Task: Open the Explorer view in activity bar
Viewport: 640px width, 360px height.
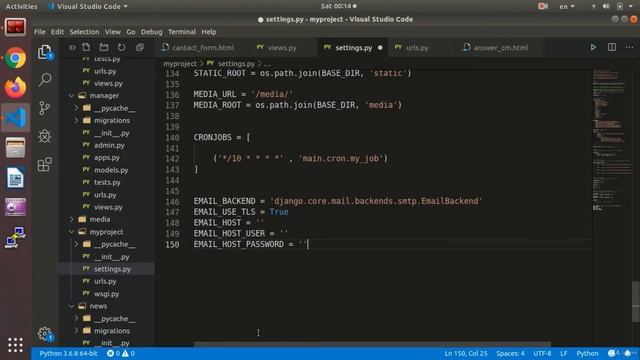Action: 45,52
